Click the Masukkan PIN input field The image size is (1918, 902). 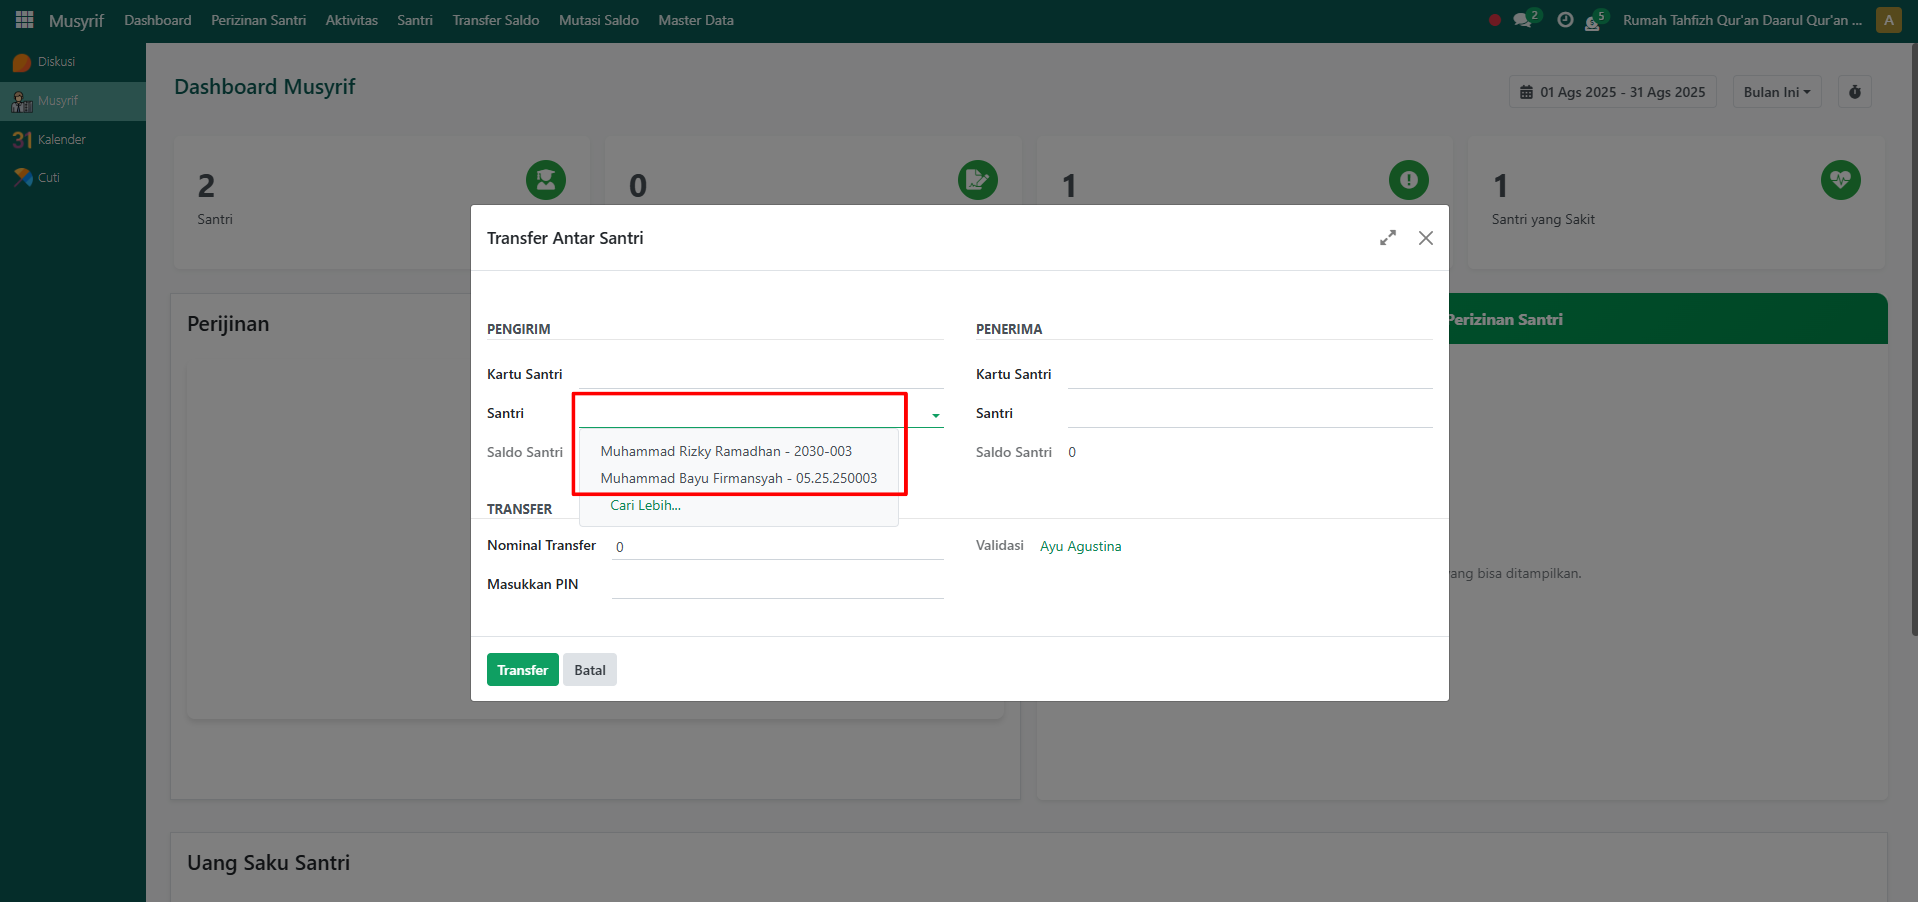[x=777, y=585]
